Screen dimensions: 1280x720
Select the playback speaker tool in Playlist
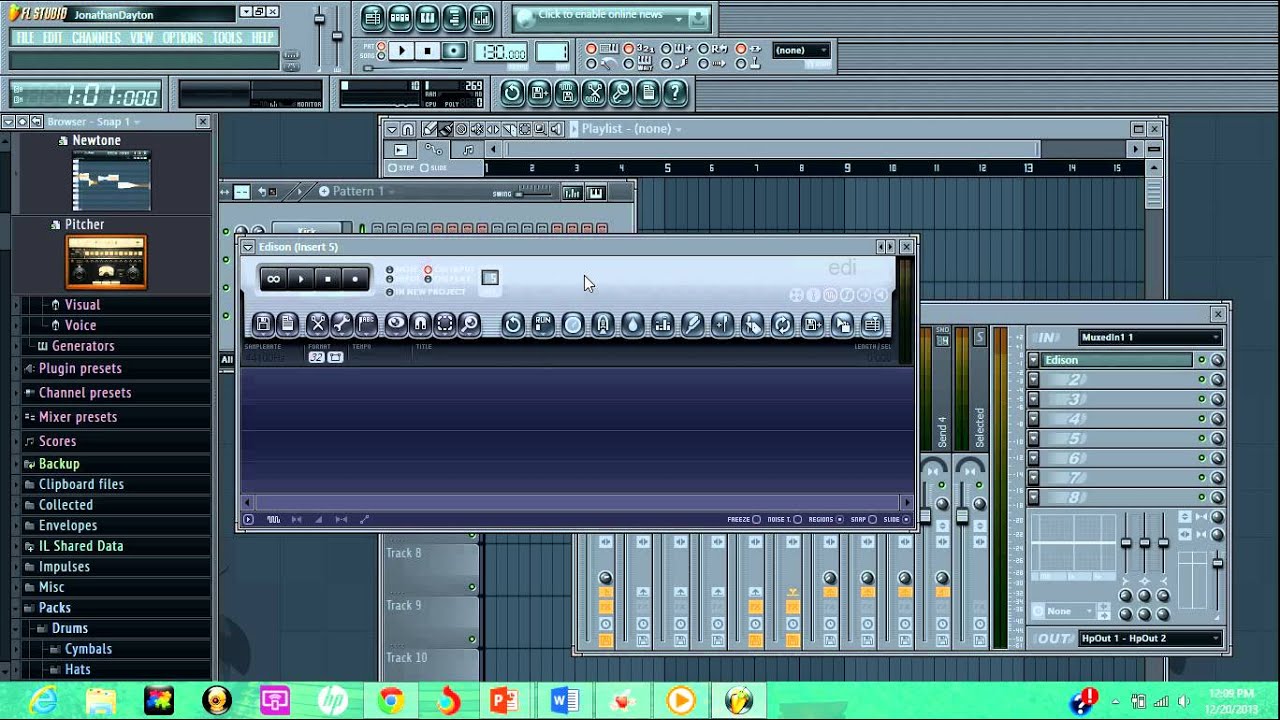pyautogui.click(x=556, y=129)
